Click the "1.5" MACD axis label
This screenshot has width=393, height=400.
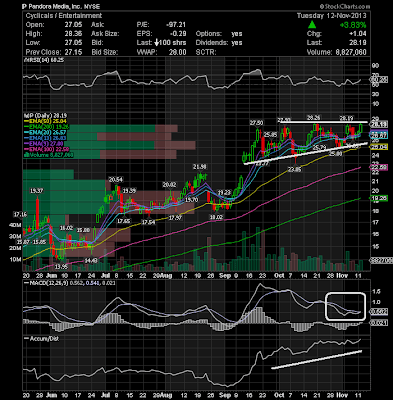coord(377,291)
